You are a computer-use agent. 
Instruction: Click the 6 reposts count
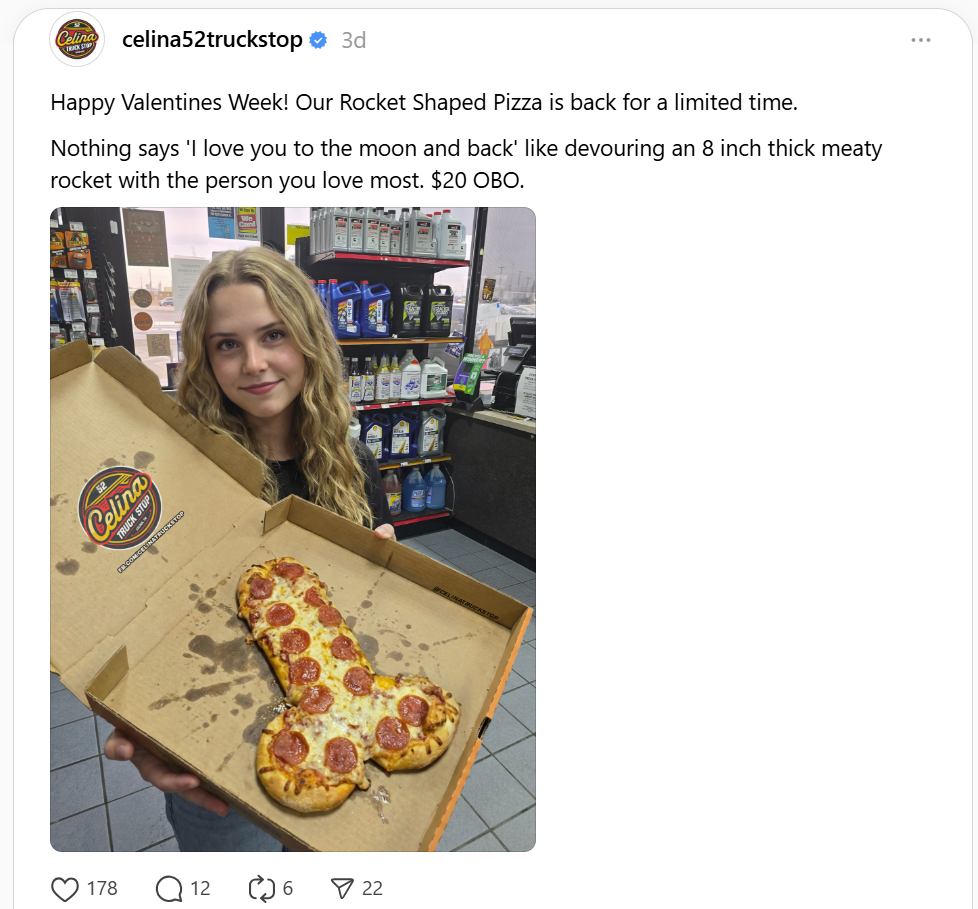click(288, 888)
